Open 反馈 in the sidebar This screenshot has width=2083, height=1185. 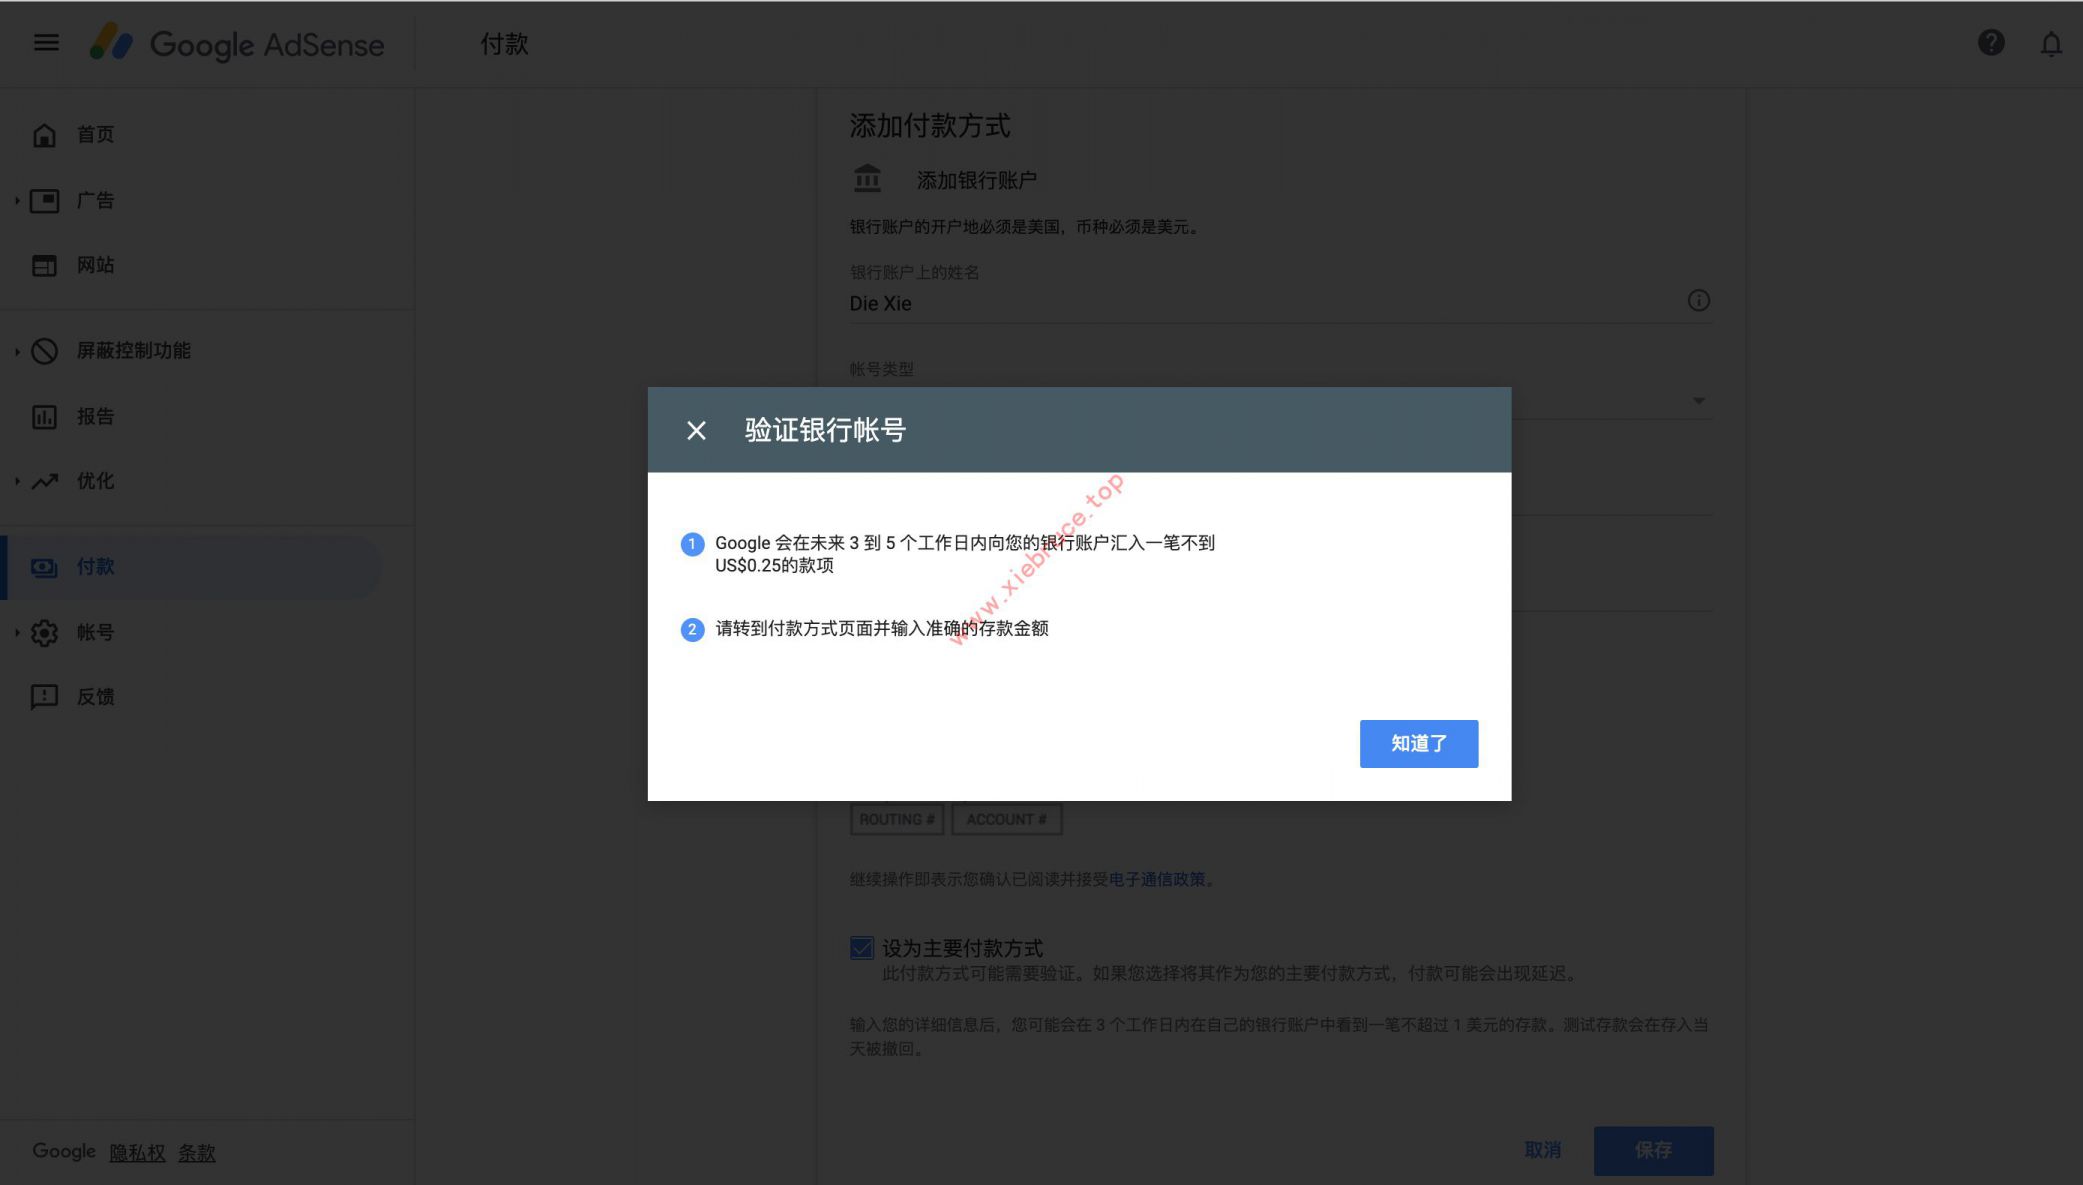[x=96, y=697]
